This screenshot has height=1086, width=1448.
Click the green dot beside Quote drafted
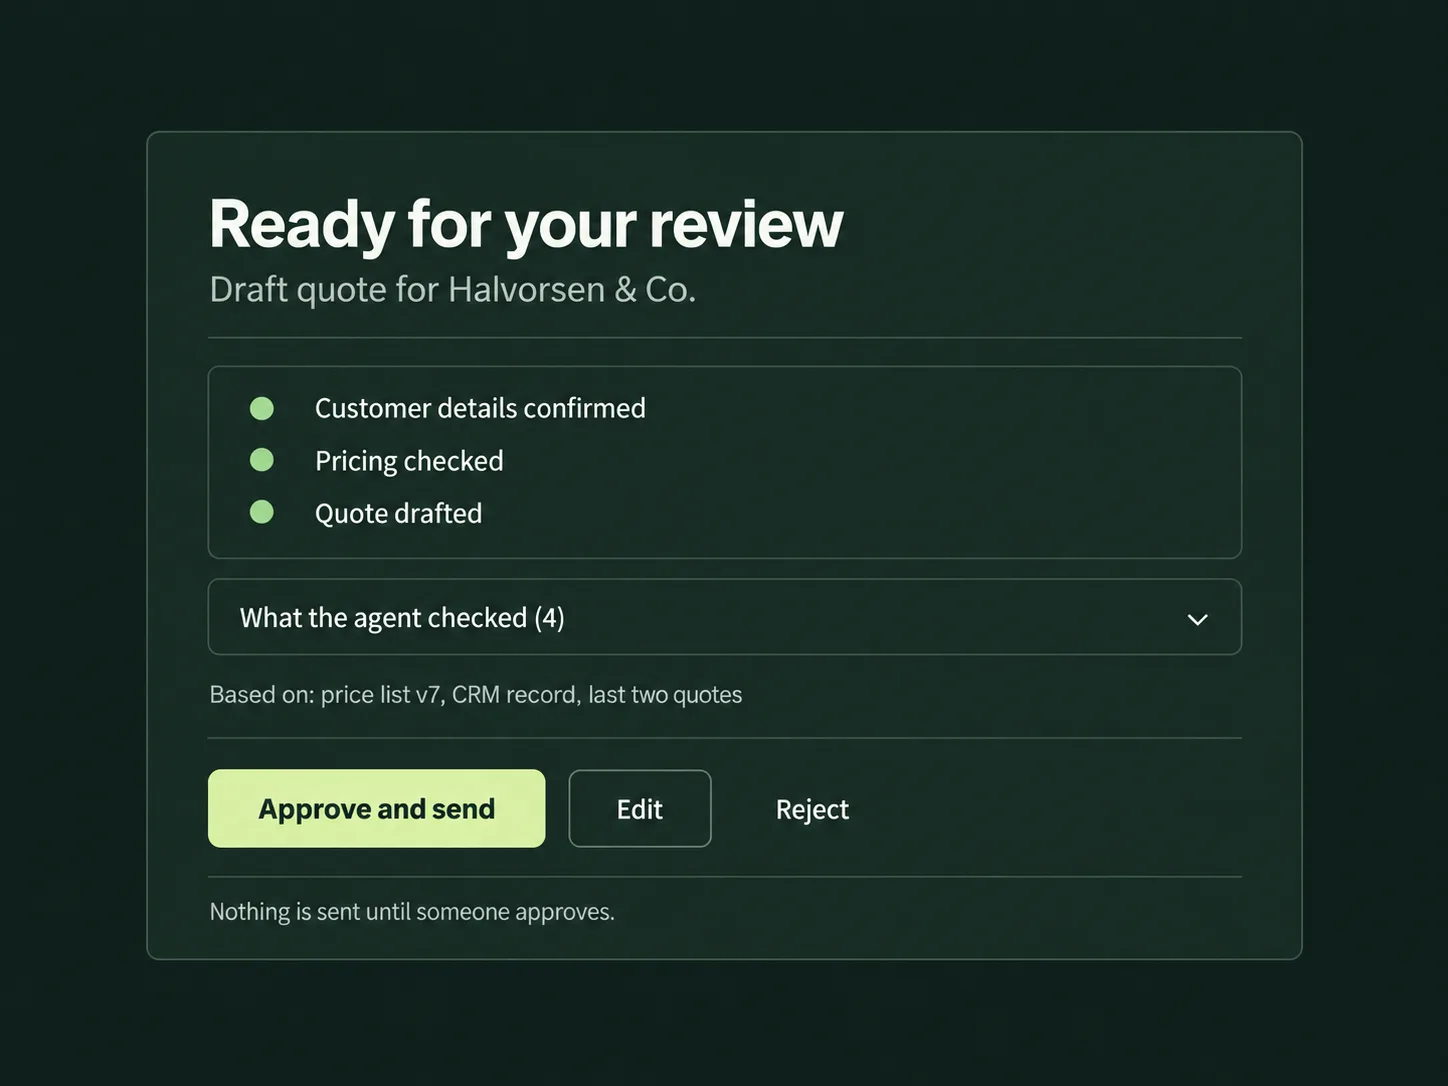(262, 512)
